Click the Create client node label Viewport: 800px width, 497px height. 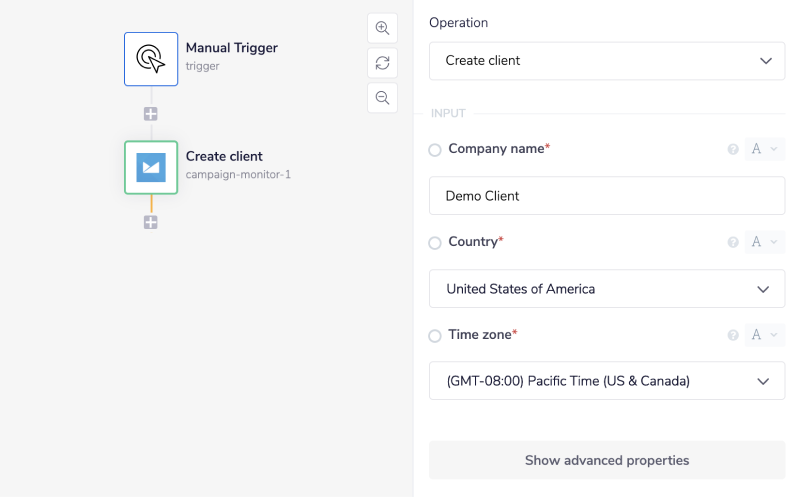(224, 156)
